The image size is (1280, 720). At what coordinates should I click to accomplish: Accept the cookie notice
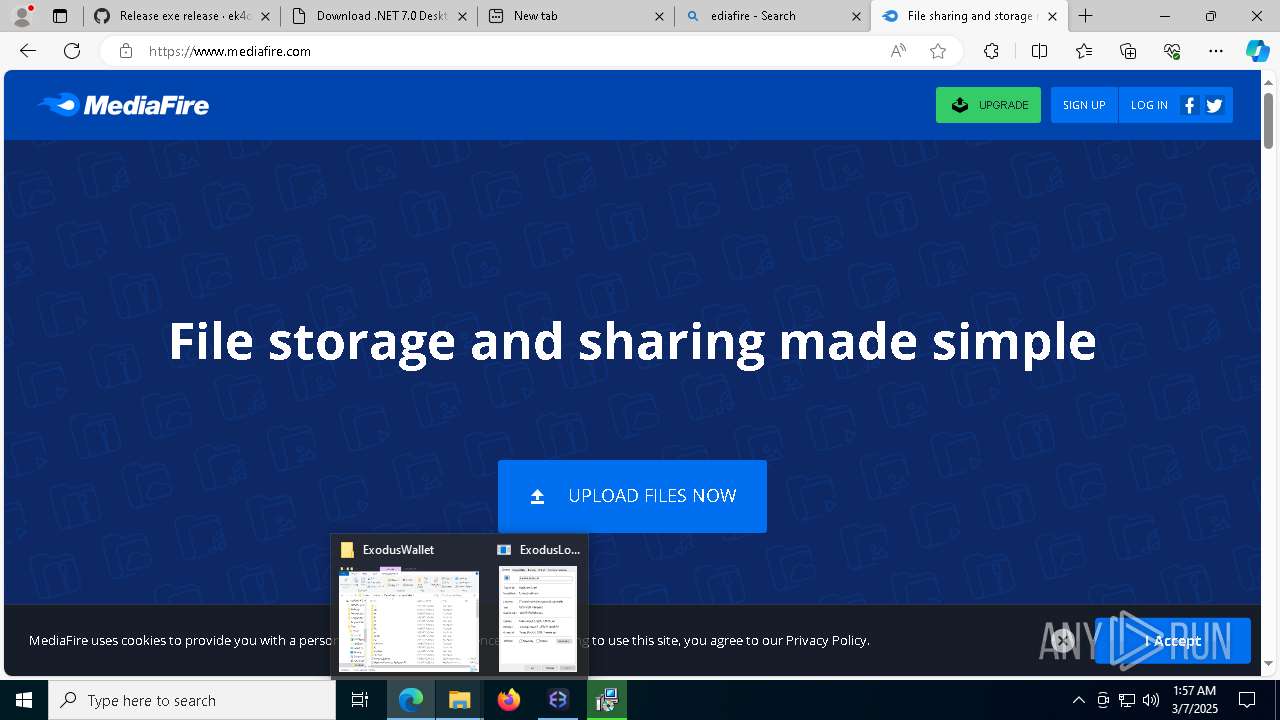tap(1172, 641)
